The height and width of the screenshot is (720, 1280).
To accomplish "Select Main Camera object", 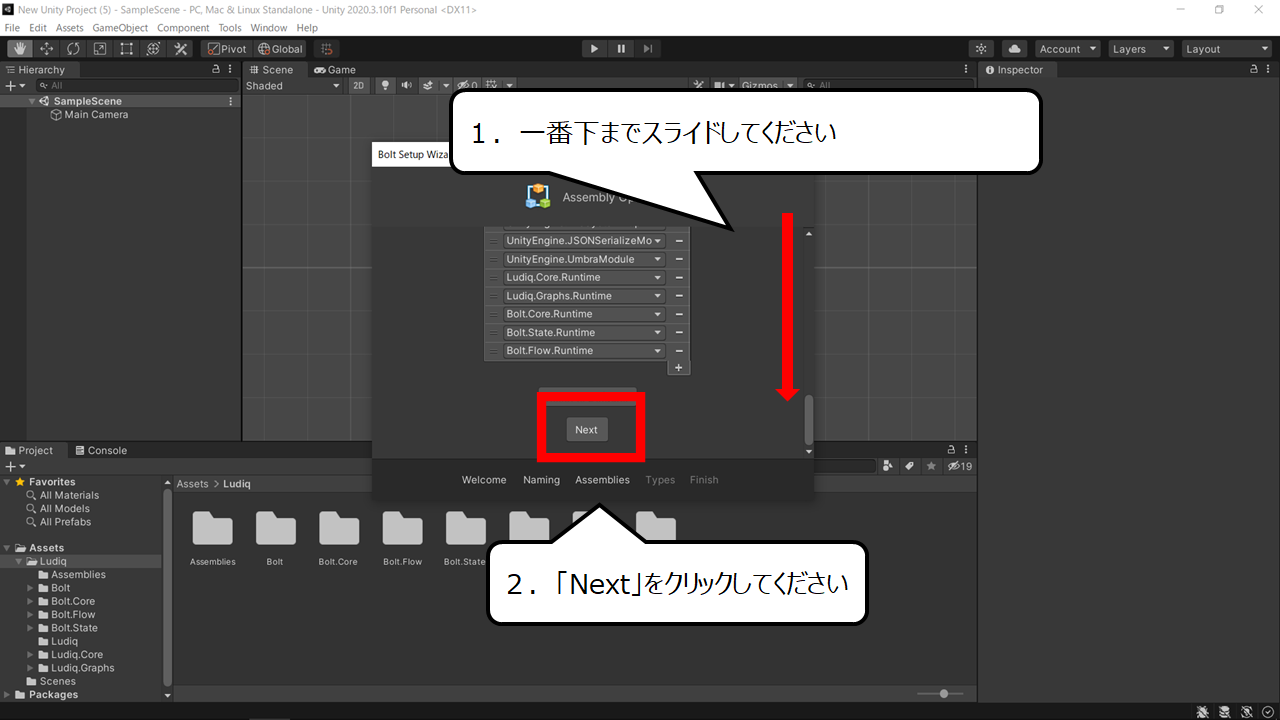I will tap(96, 115).
